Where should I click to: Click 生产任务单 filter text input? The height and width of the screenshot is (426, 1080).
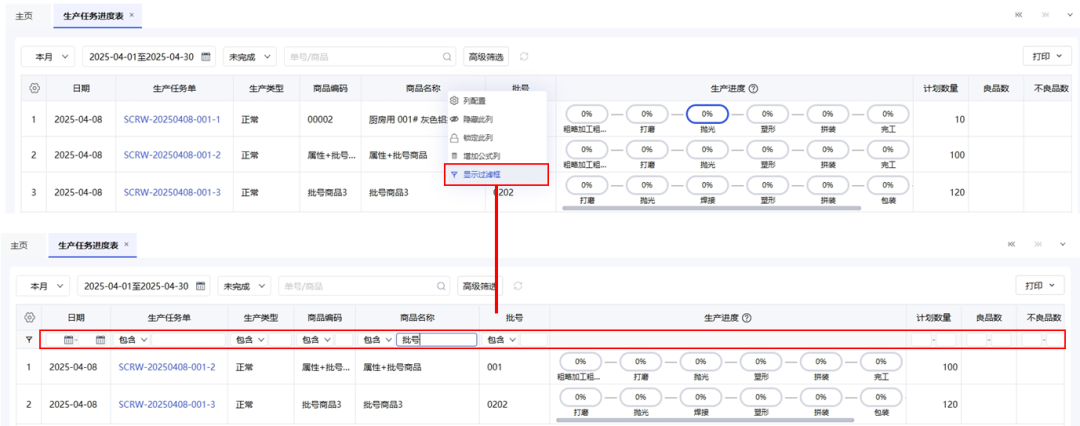[x=188, y=339]
